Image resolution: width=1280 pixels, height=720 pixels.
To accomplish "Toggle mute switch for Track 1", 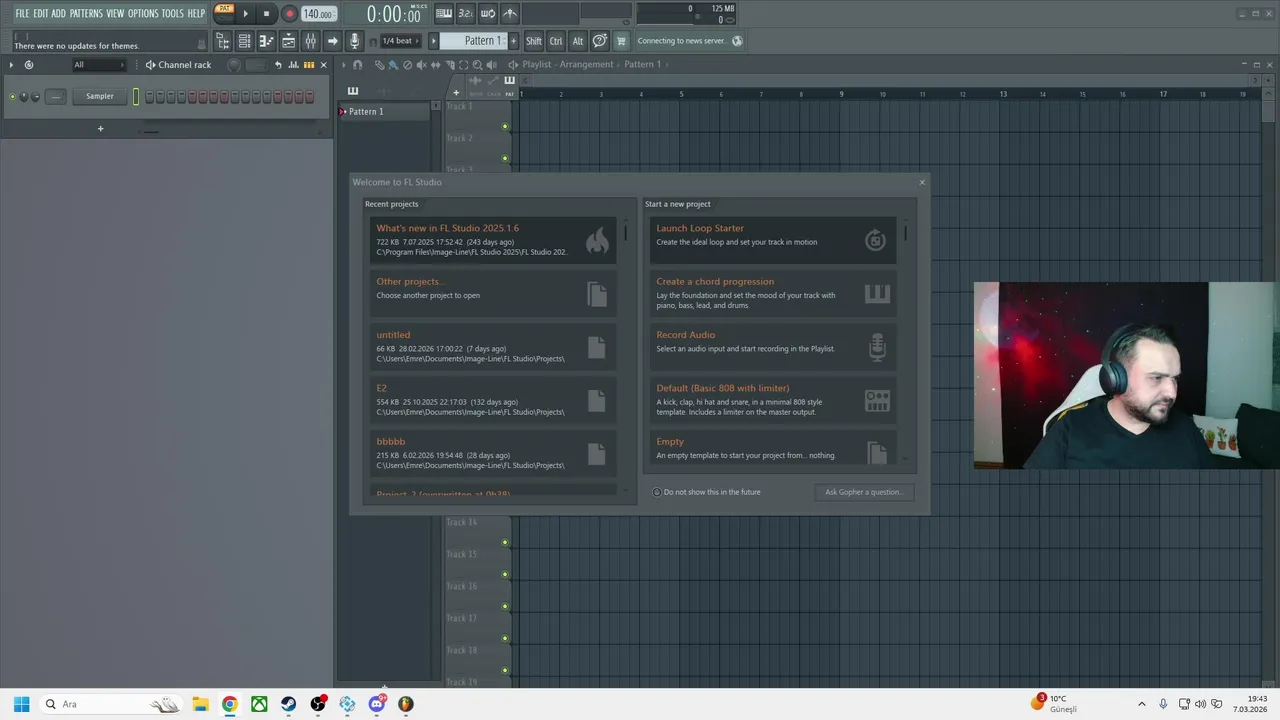I will click(505, 126).
